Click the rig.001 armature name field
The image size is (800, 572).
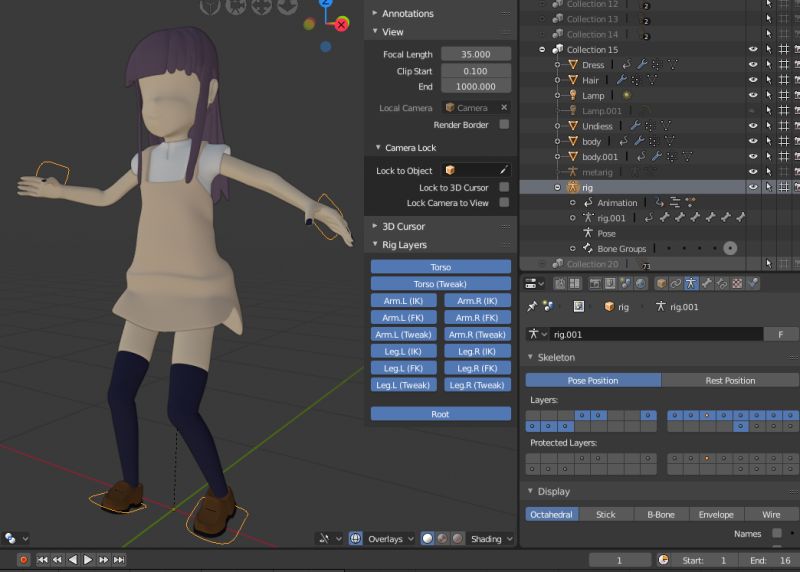pos(658,334)
